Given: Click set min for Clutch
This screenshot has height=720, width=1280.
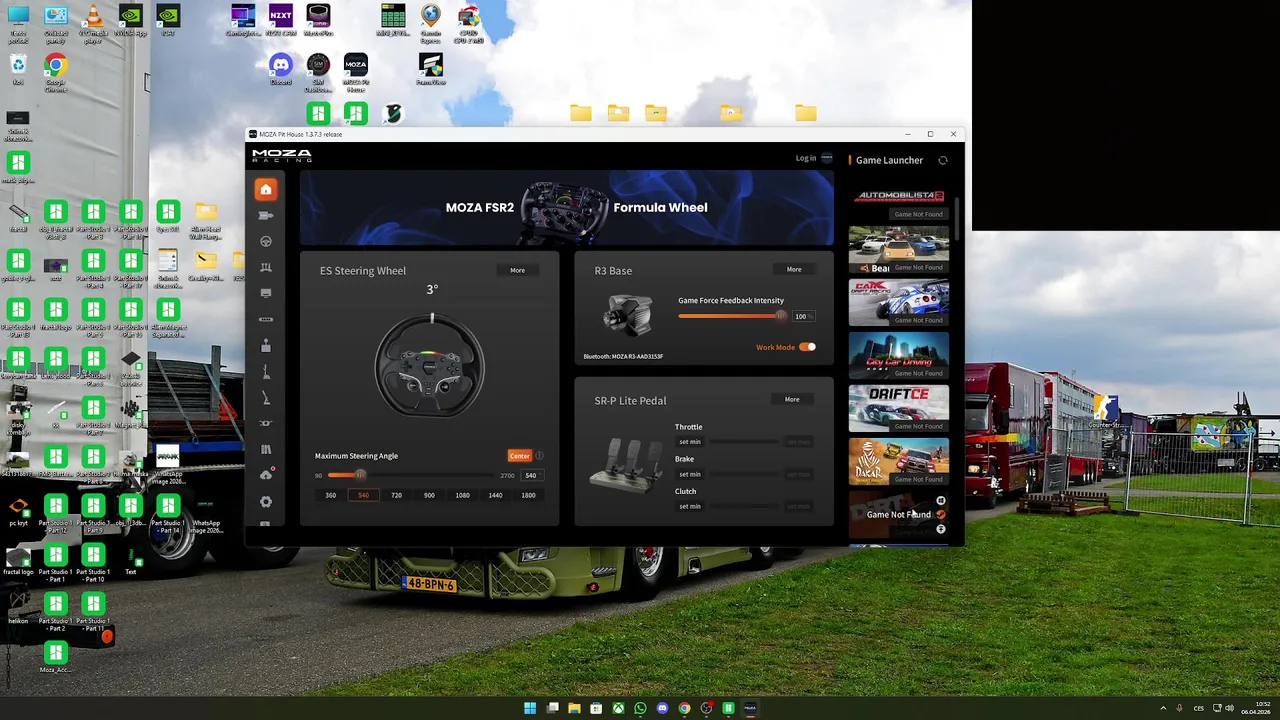Looking at the screenshot, I should coord(690,506).
